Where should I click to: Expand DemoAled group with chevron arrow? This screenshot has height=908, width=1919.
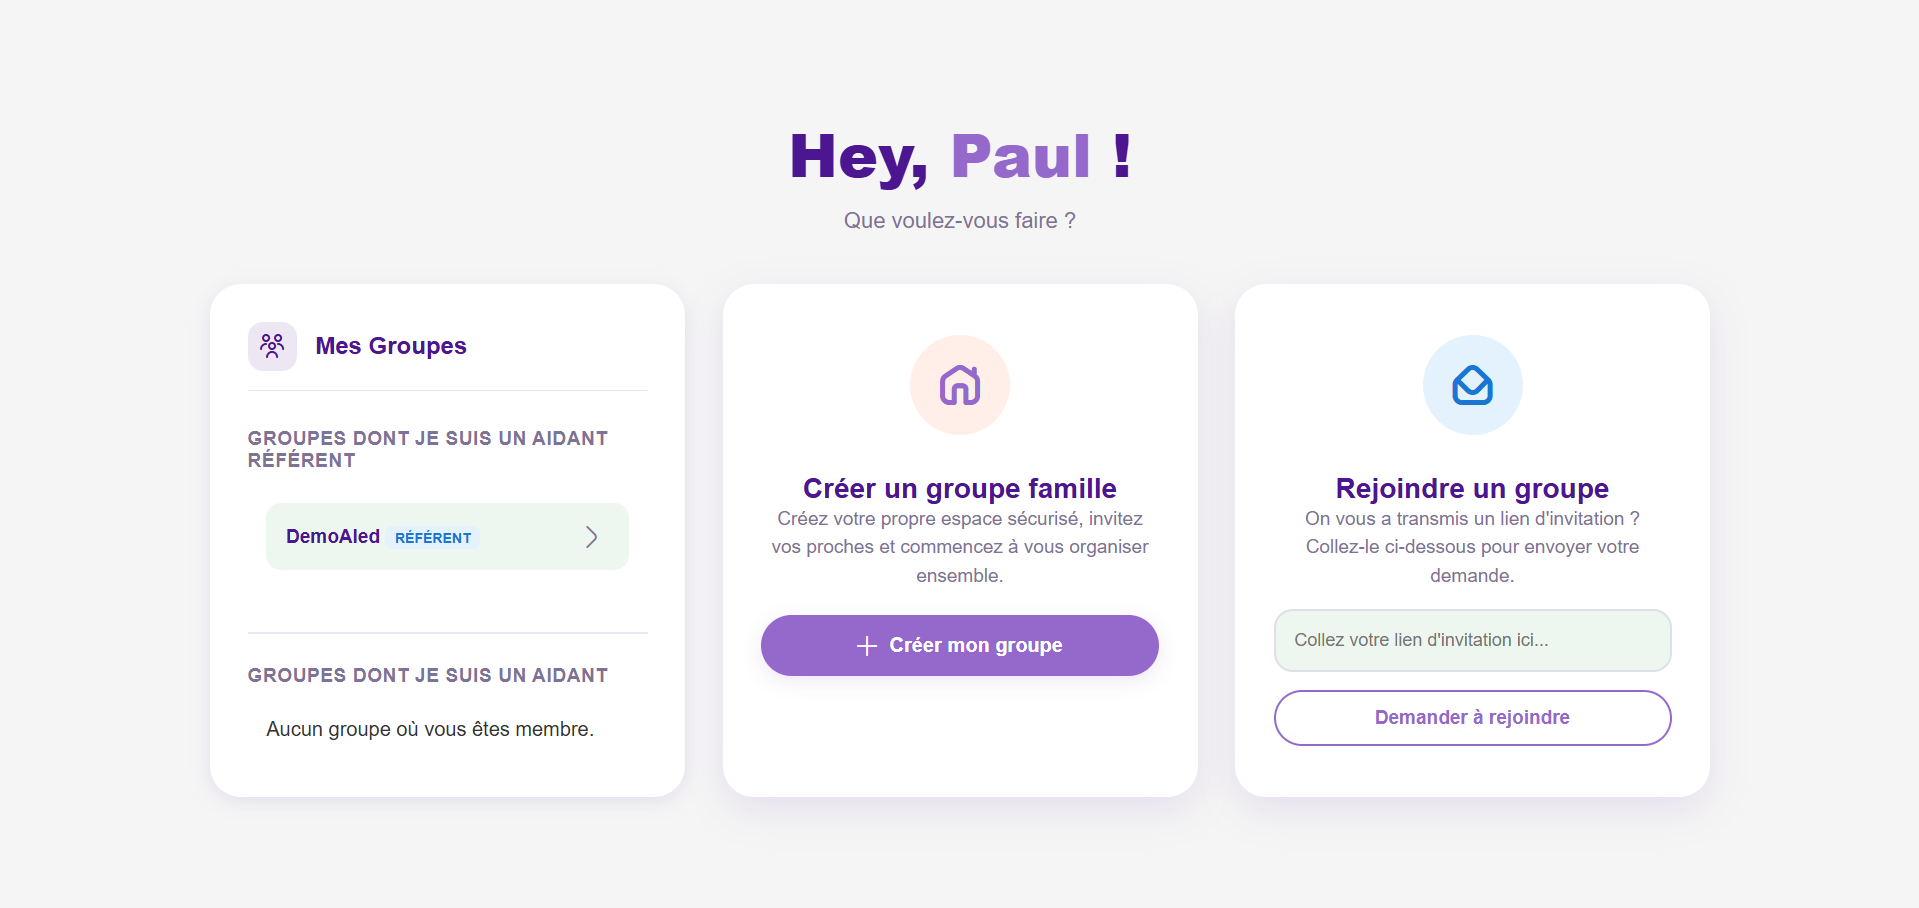click(x=591, y=537)
